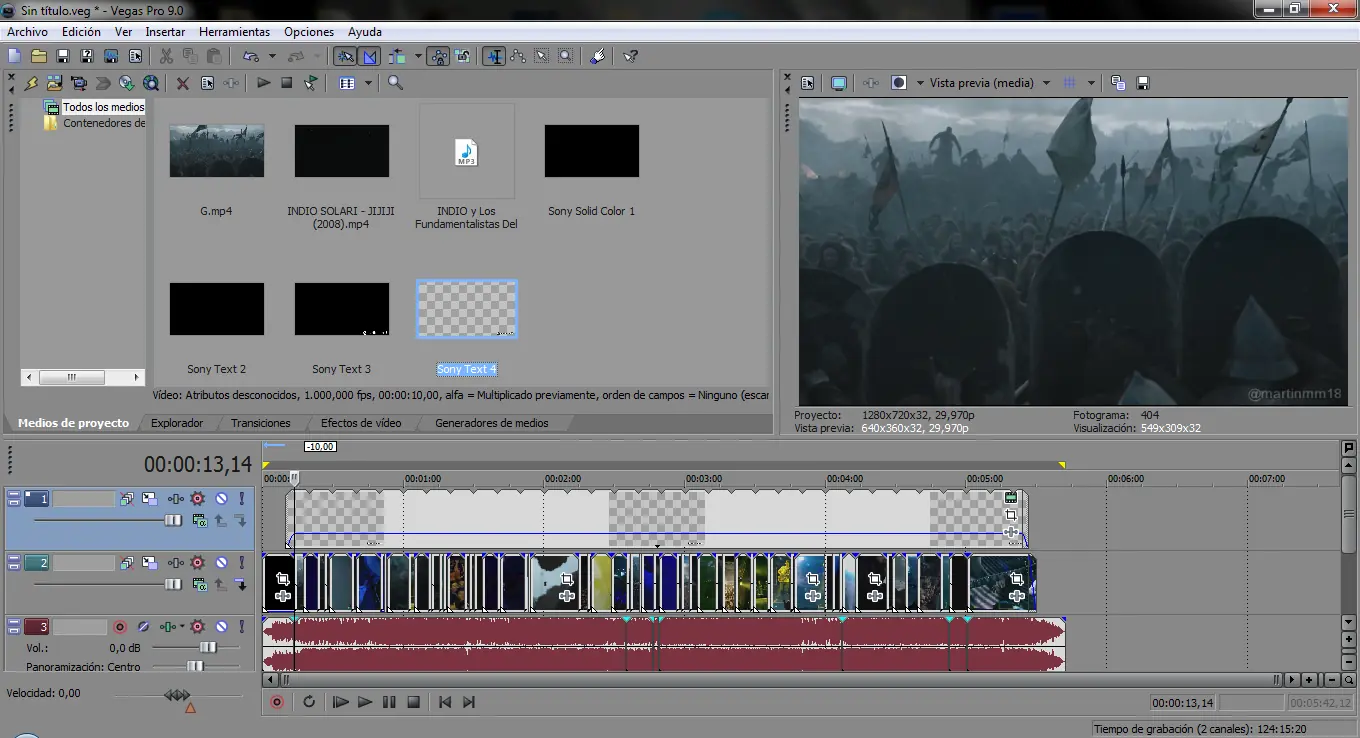Toggle Loop Playback button
This screenshot has height=738, width=1360.
click(x=309, y=702)
